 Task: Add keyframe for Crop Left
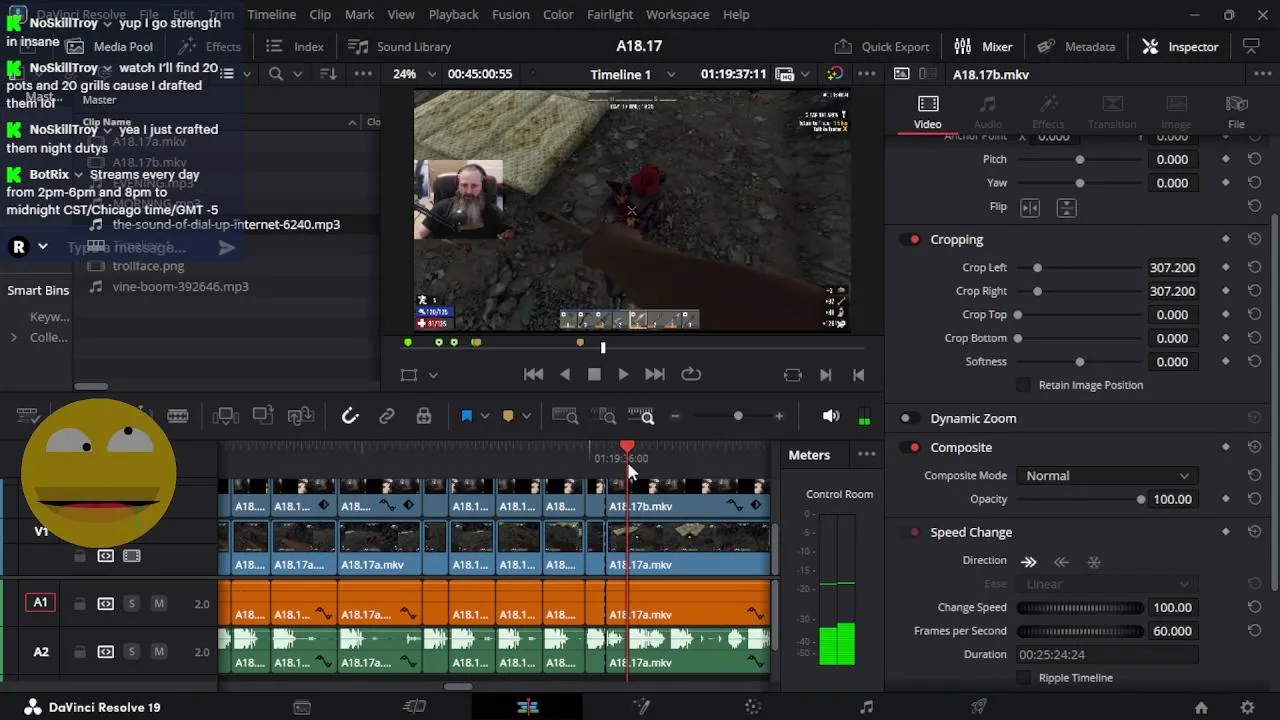[1226, 267]
